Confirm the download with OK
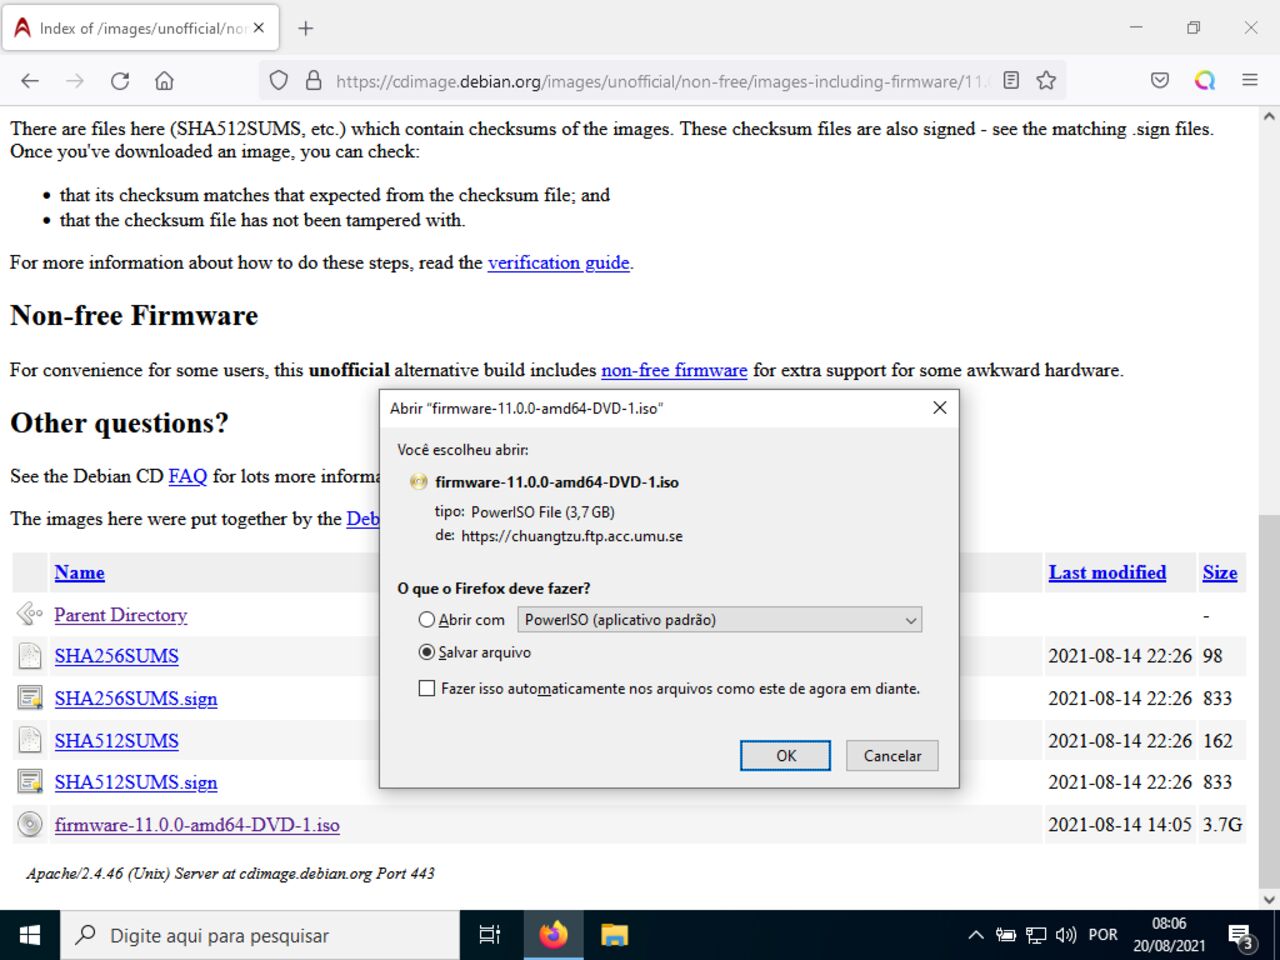Viewport: 1280px width, 960px height. click(x=785, y=756)
